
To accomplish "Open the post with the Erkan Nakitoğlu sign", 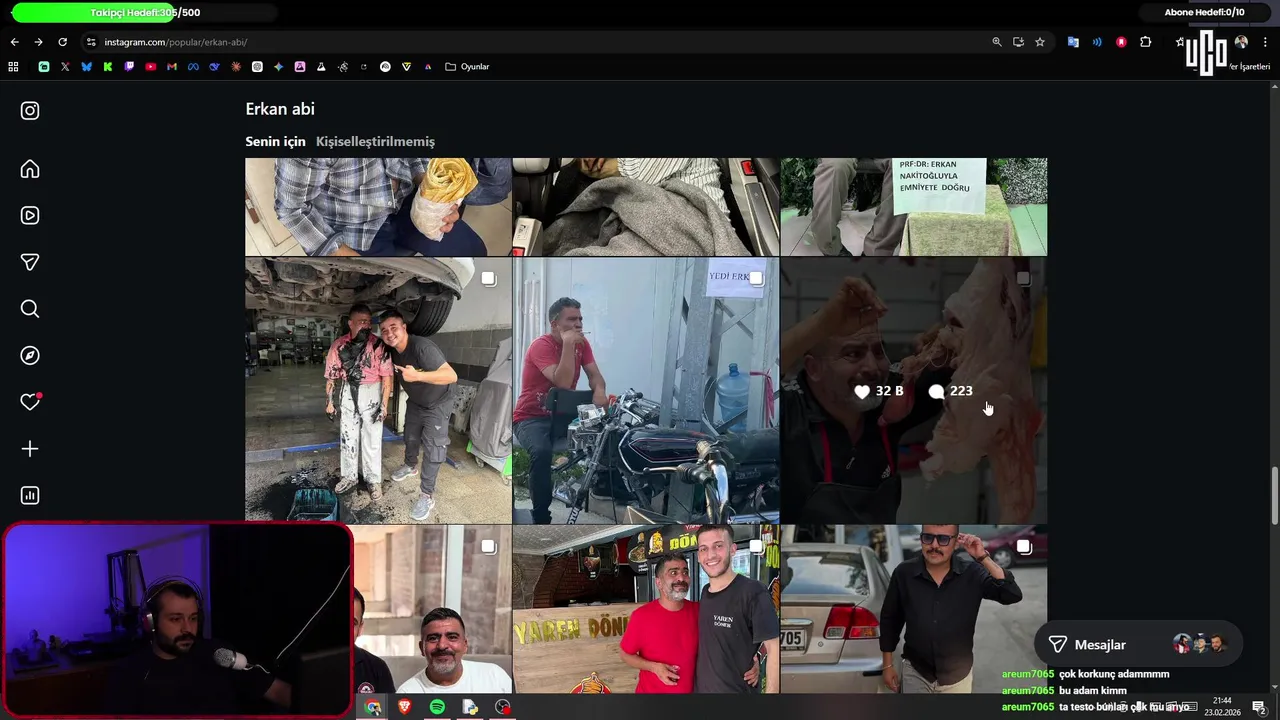I will coord(914,207).
